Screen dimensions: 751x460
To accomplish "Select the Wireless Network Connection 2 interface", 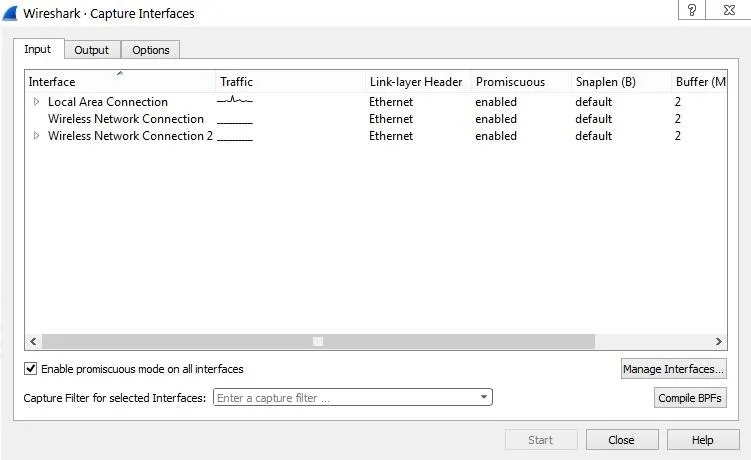I will click(130, 136).
